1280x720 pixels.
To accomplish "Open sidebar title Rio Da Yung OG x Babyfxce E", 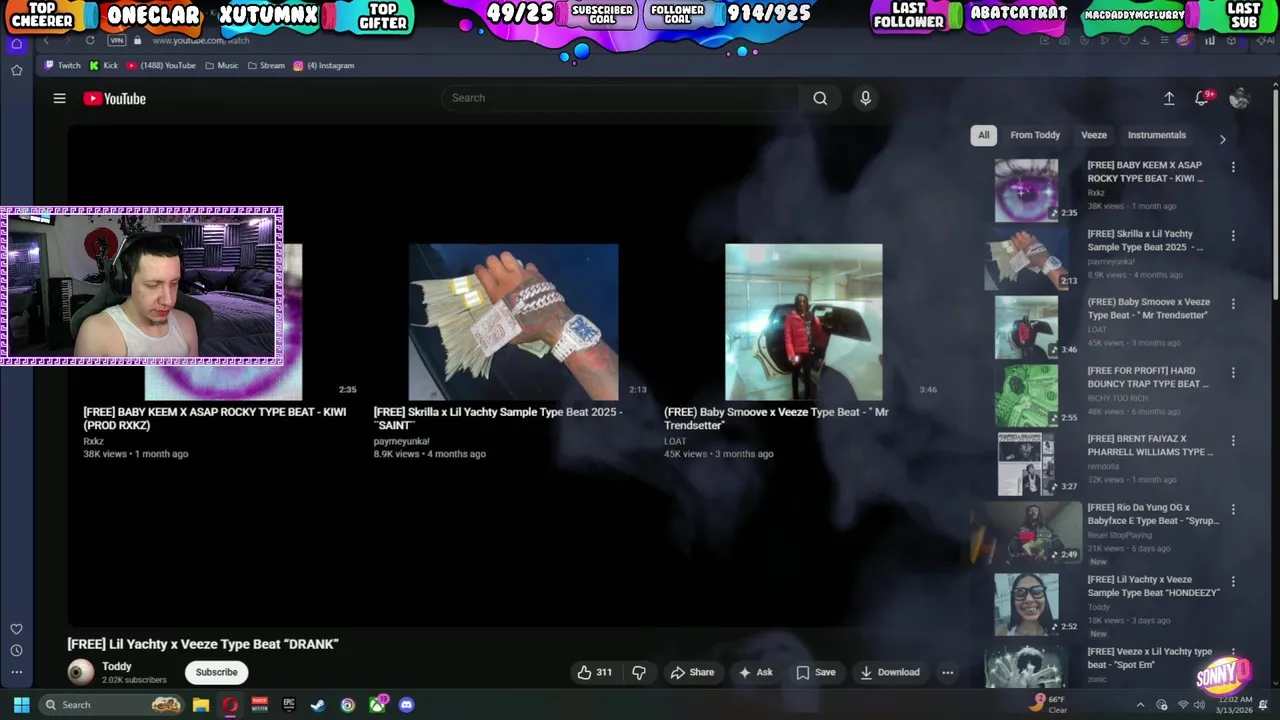I will pos(1153,514).
